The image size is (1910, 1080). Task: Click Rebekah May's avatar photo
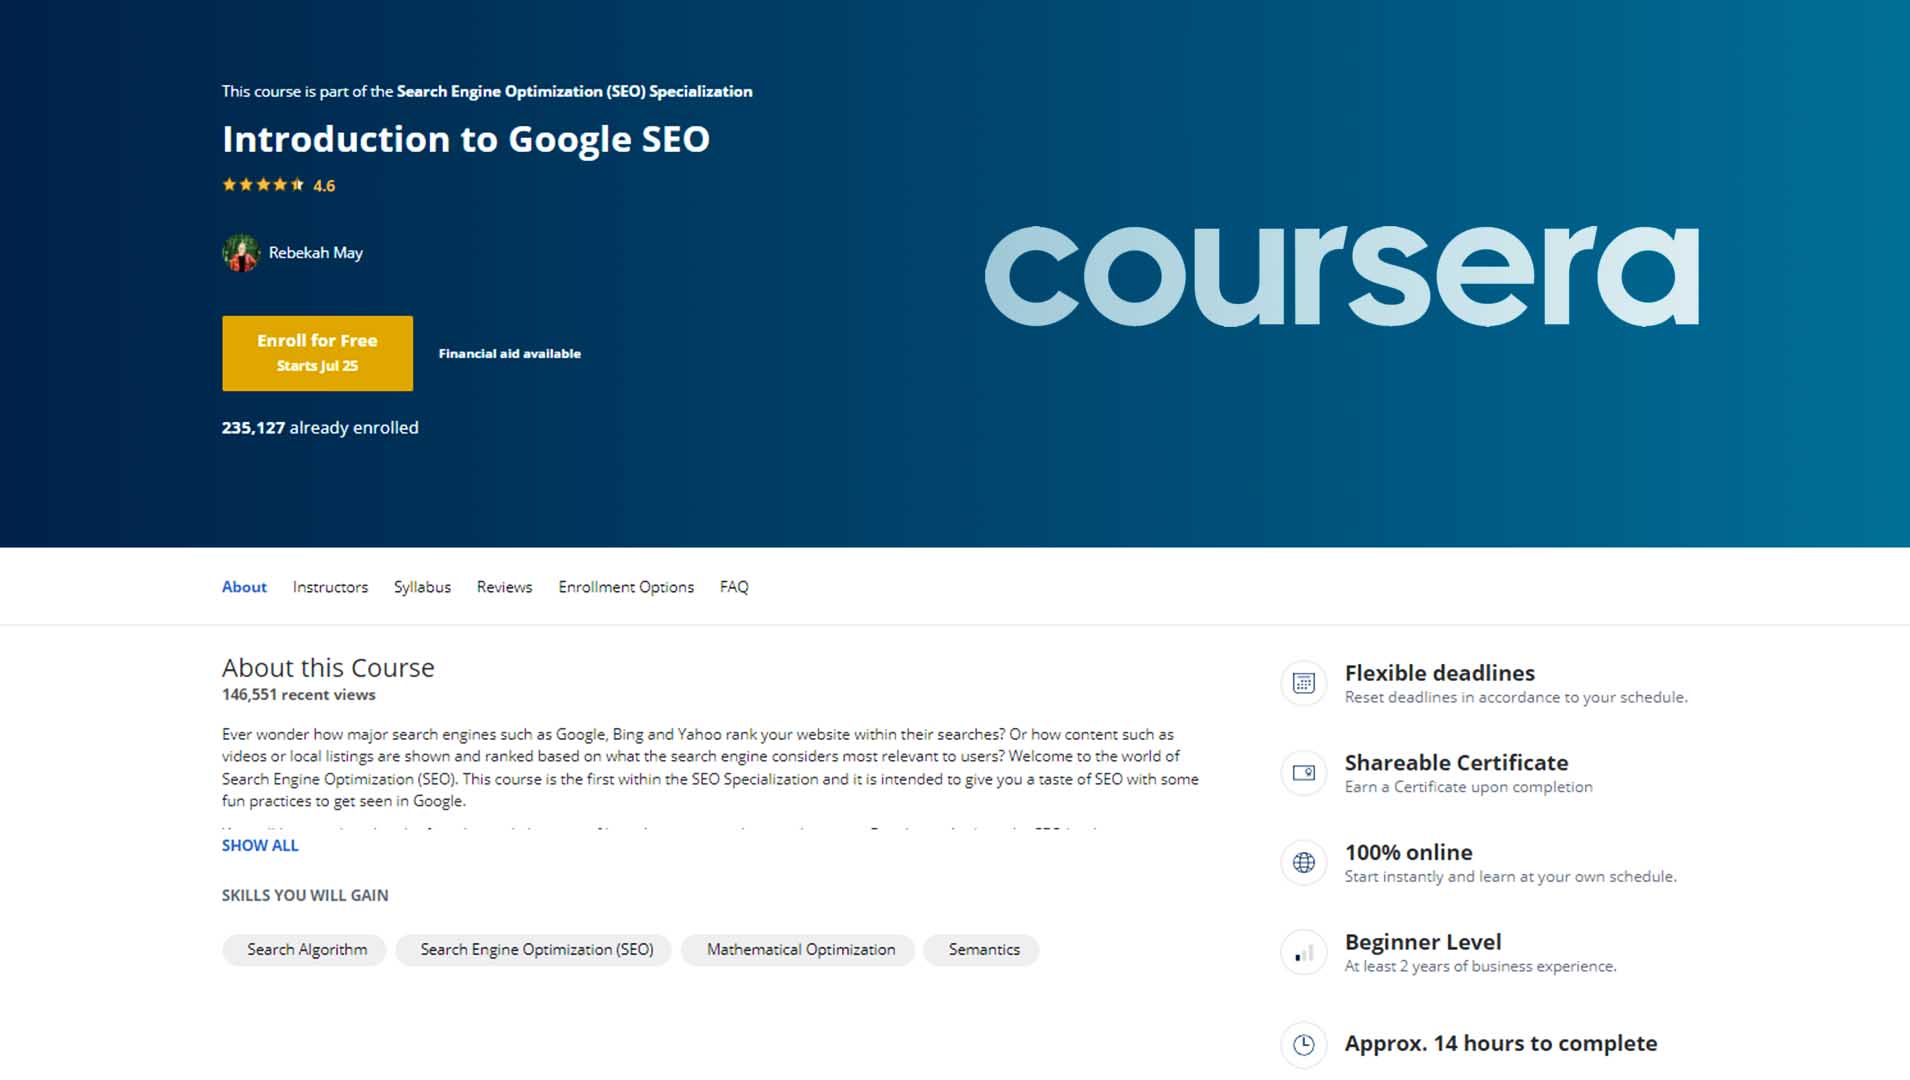pyautogui.click(x=241, y=253)
